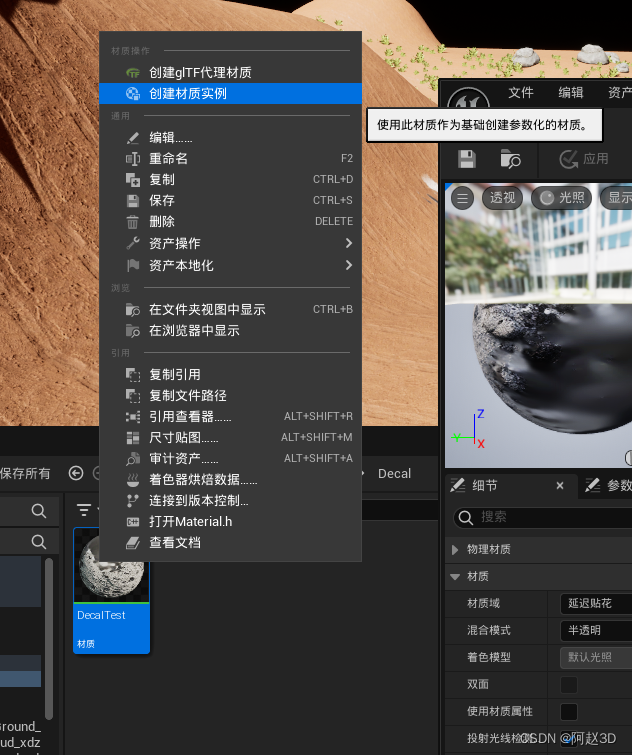Click the save icon in material editor toolbar

click(467, 159)
